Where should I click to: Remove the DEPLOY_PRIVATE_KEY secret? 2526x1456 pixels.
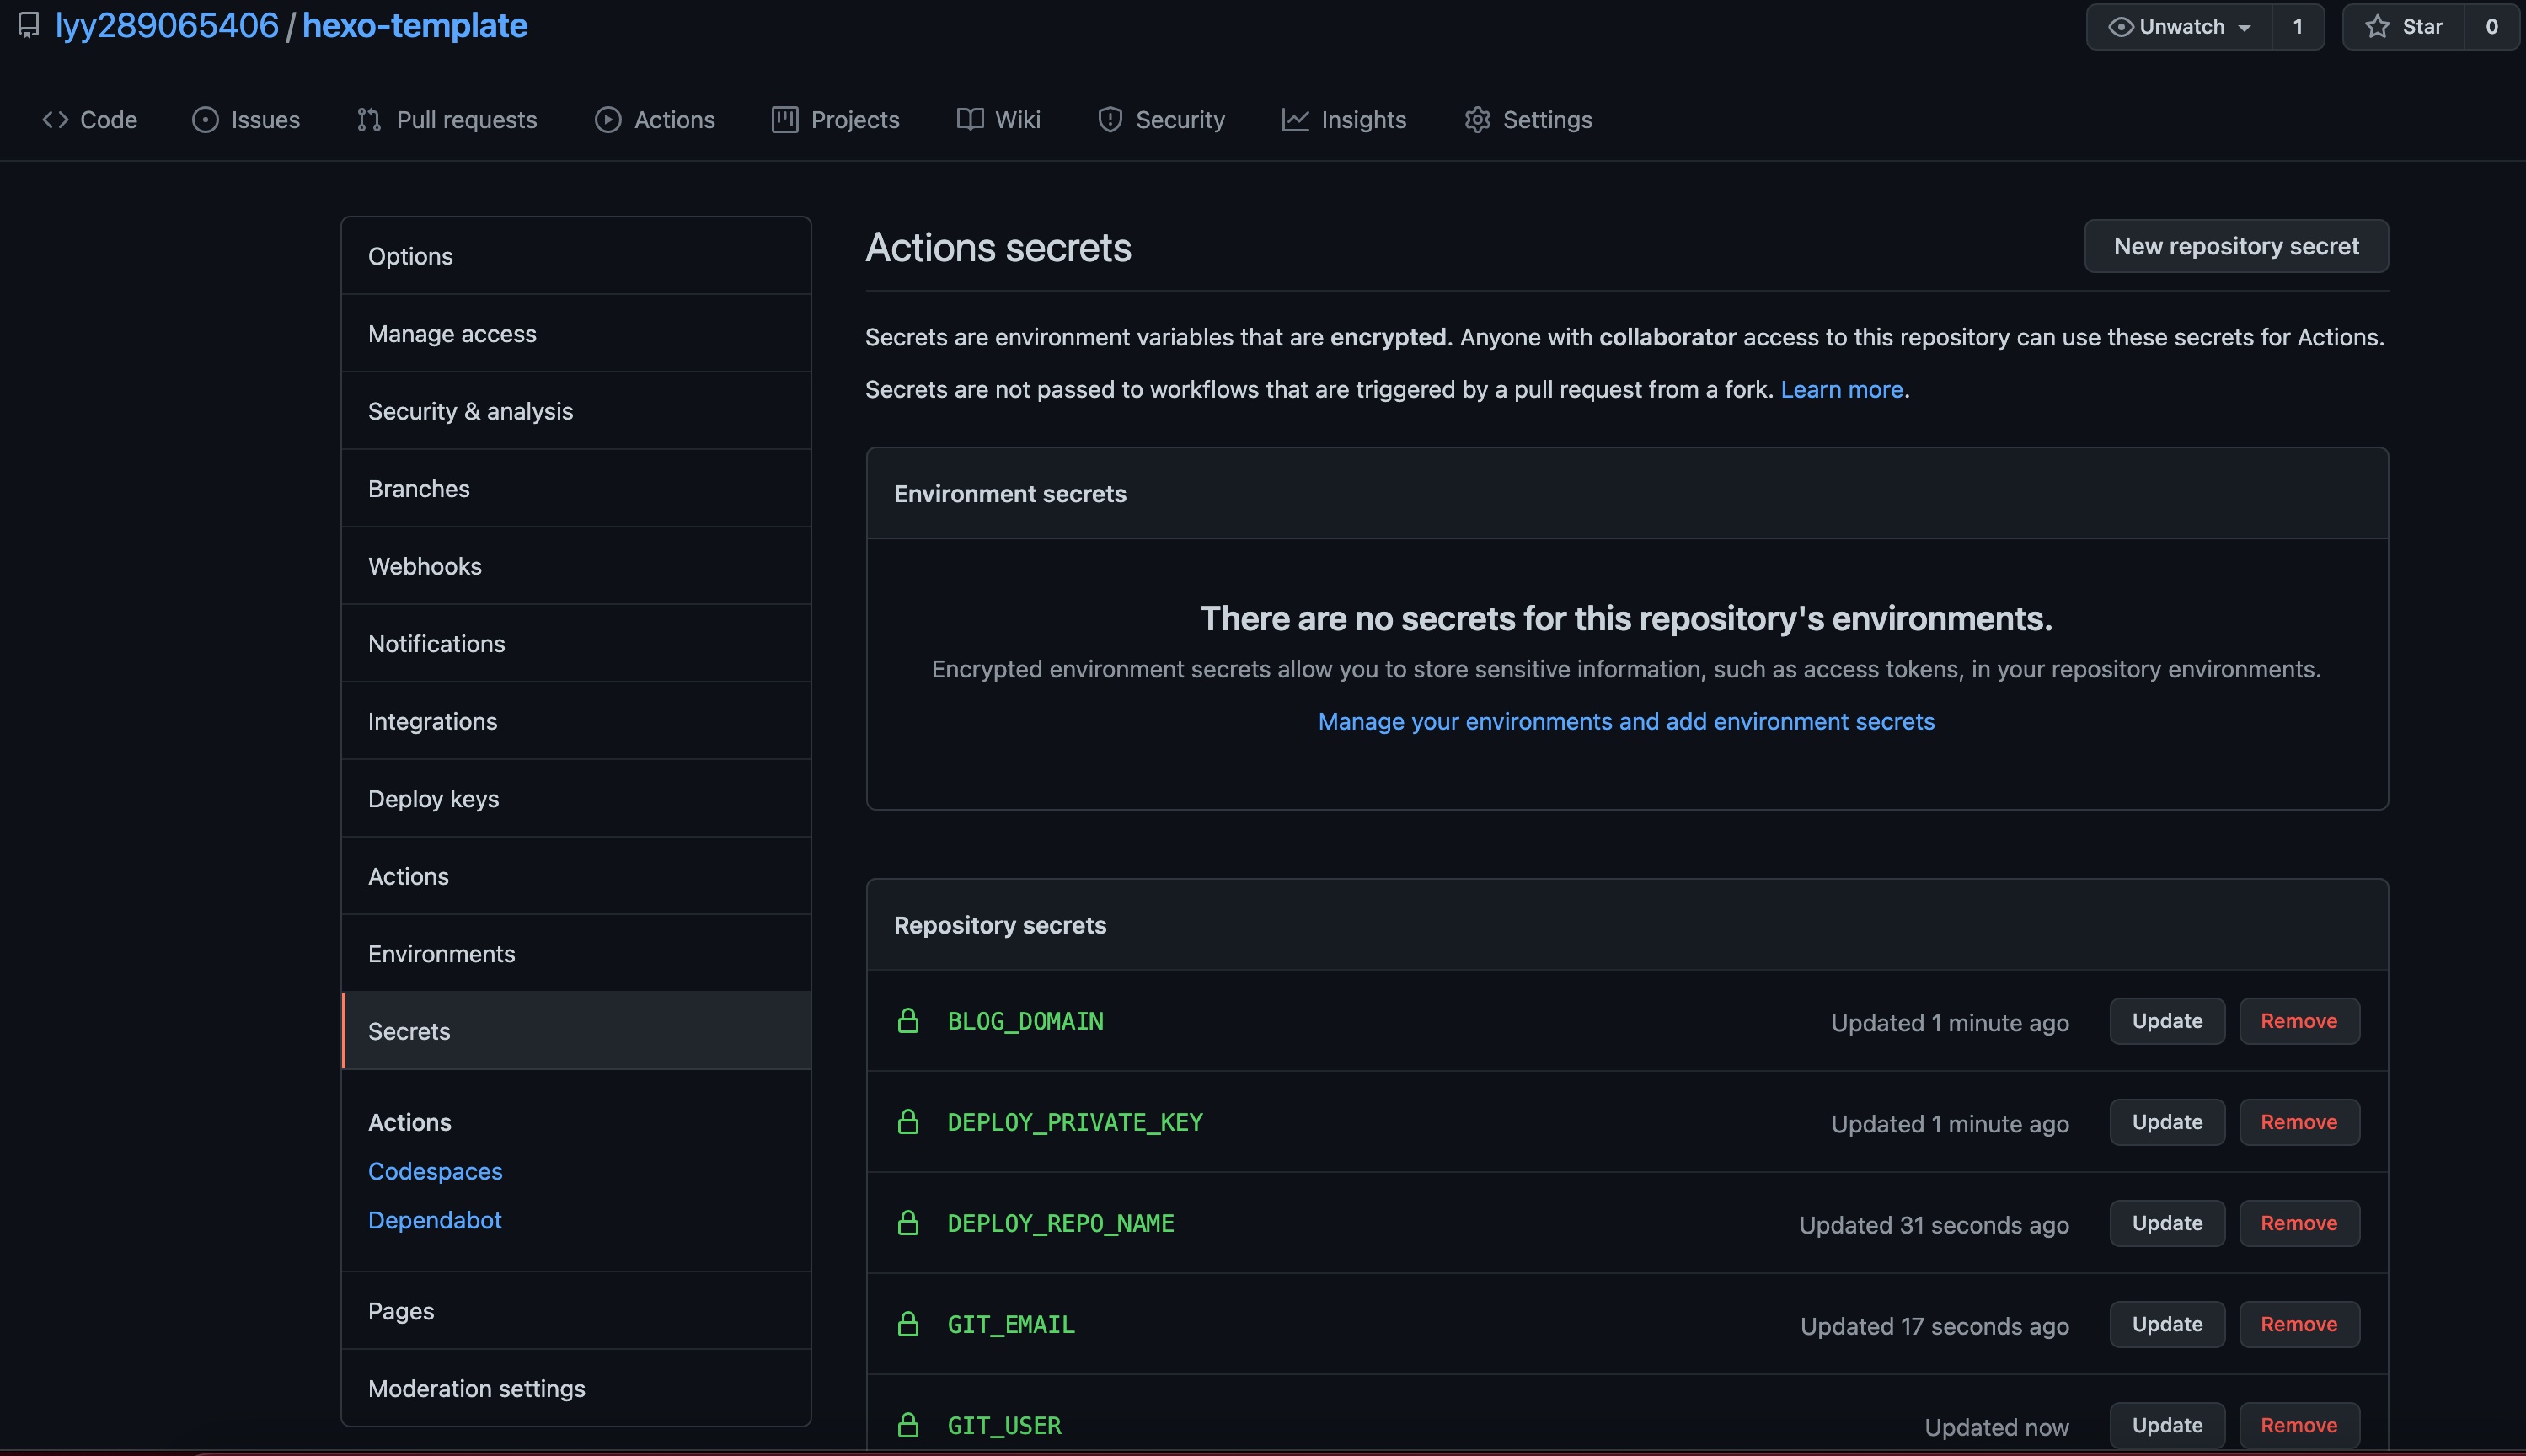[x=2299, y=1122]
